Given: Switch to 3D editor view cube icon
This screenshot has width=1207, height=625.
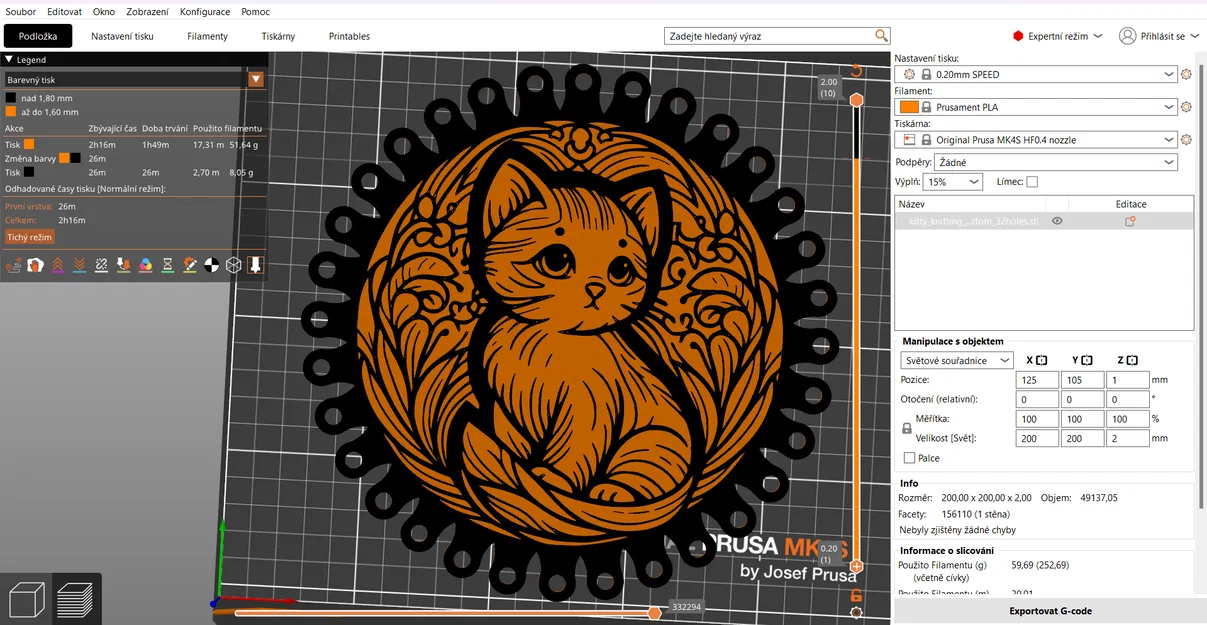Looking at the screenshot, I should pyautogui.click(x=26, y=599).
